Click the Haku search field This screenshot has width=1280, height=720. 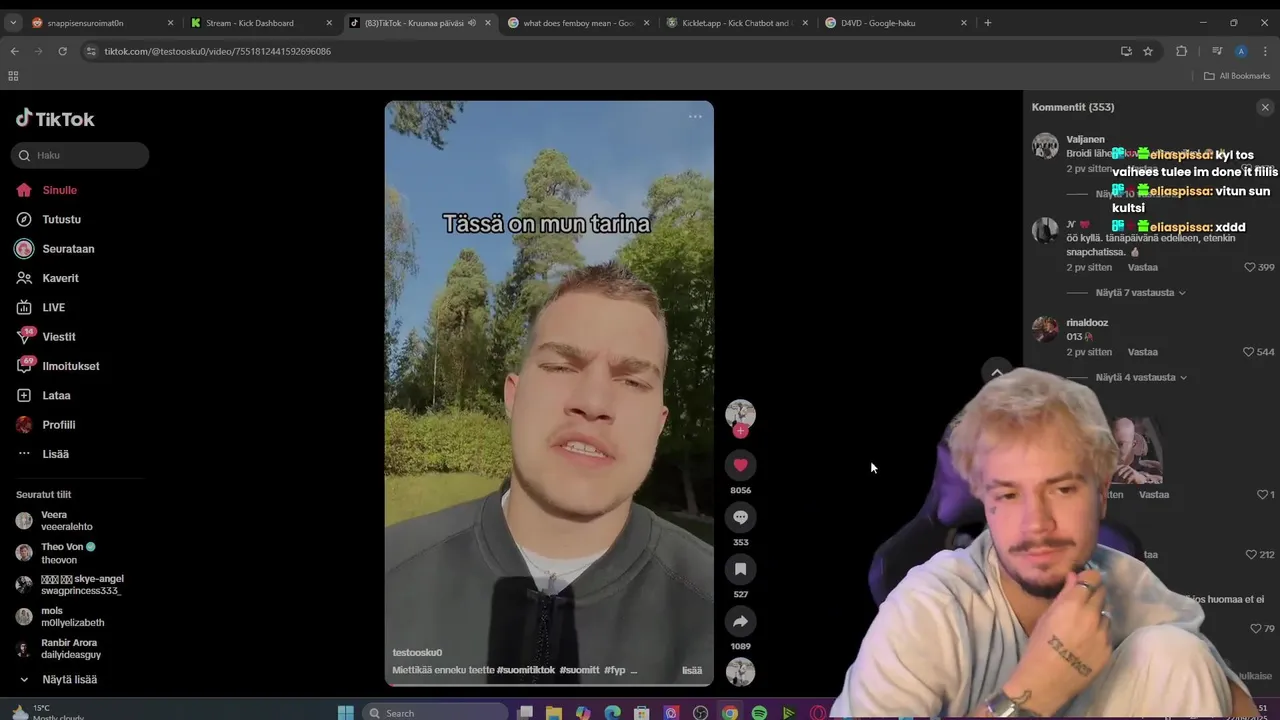tap(80, 155)
